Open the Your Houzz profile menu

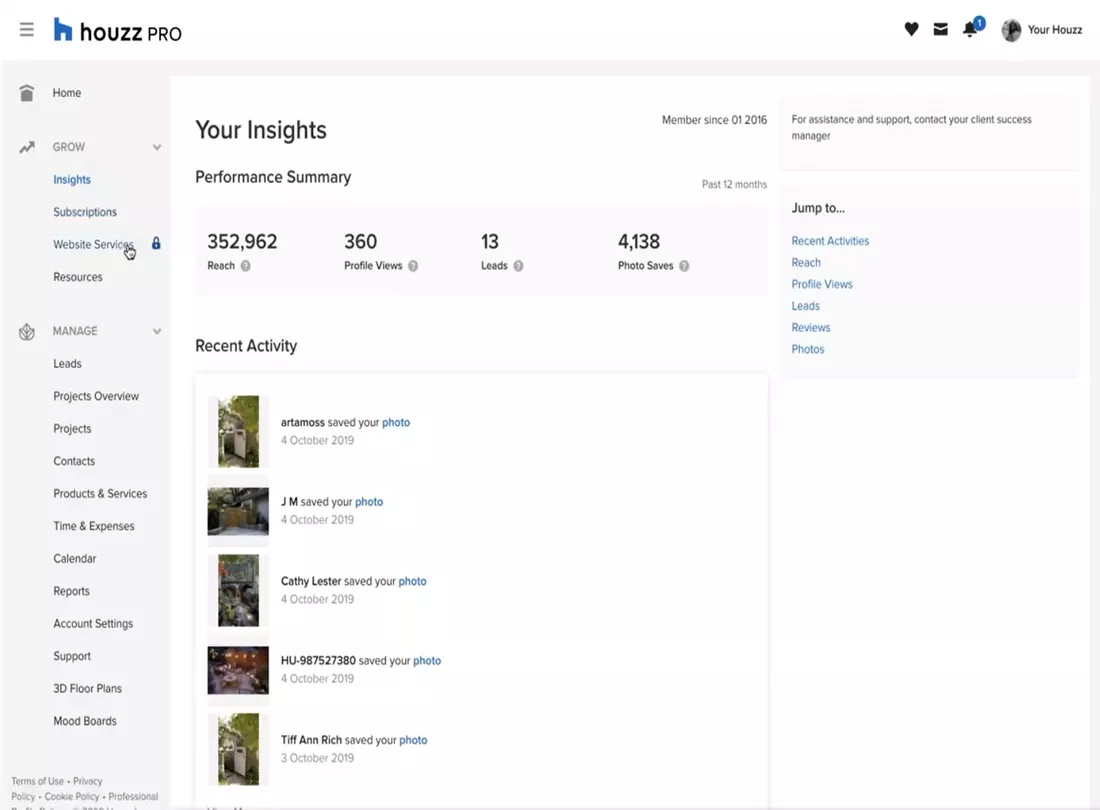tap(1042, 30)
